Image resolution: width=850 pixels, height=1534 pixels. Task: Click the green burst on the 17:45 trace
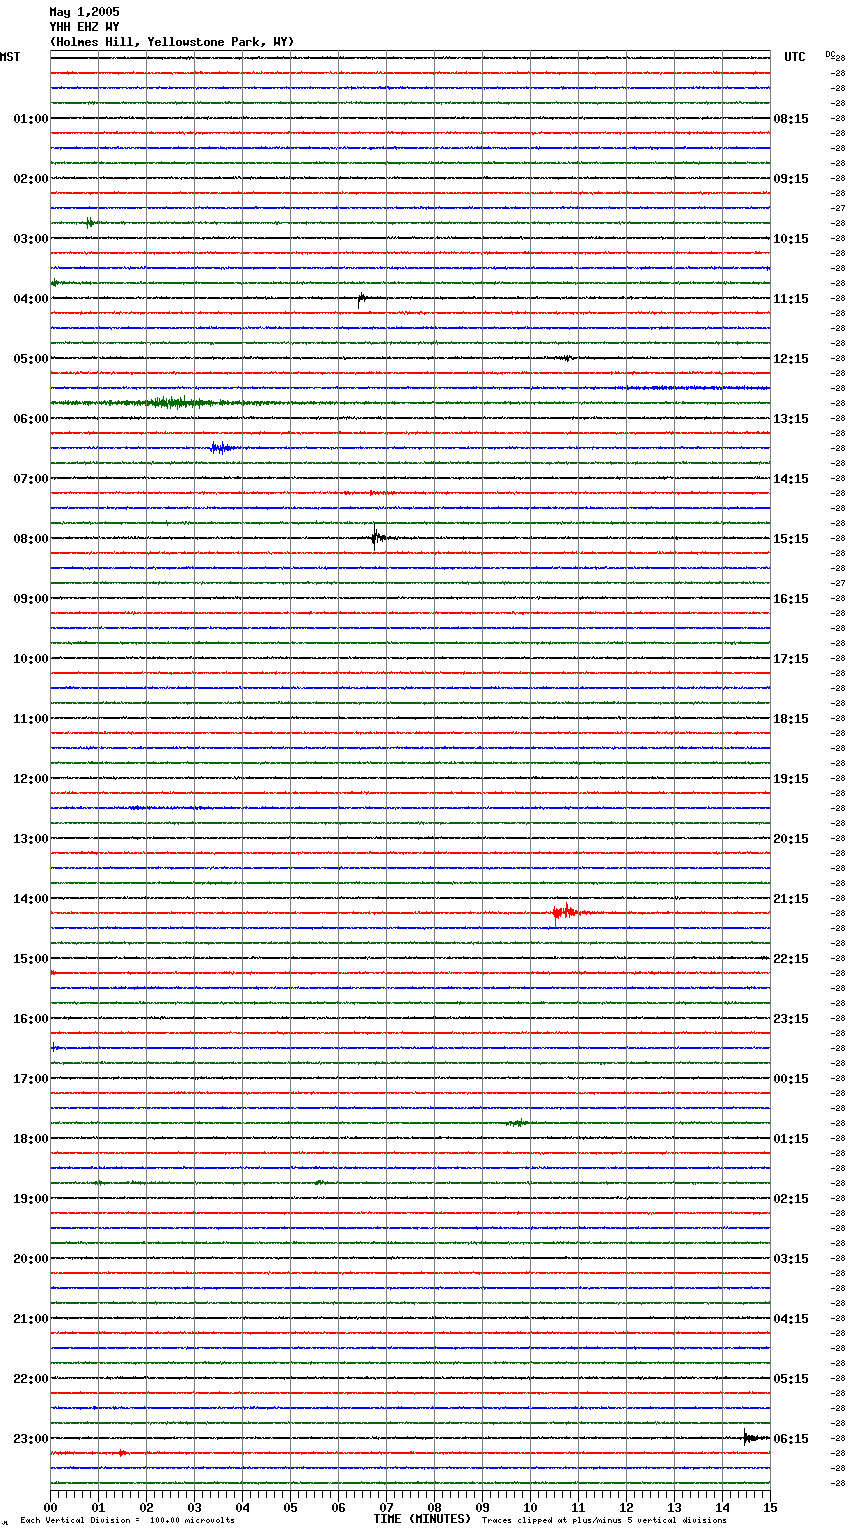point(517,1123)
